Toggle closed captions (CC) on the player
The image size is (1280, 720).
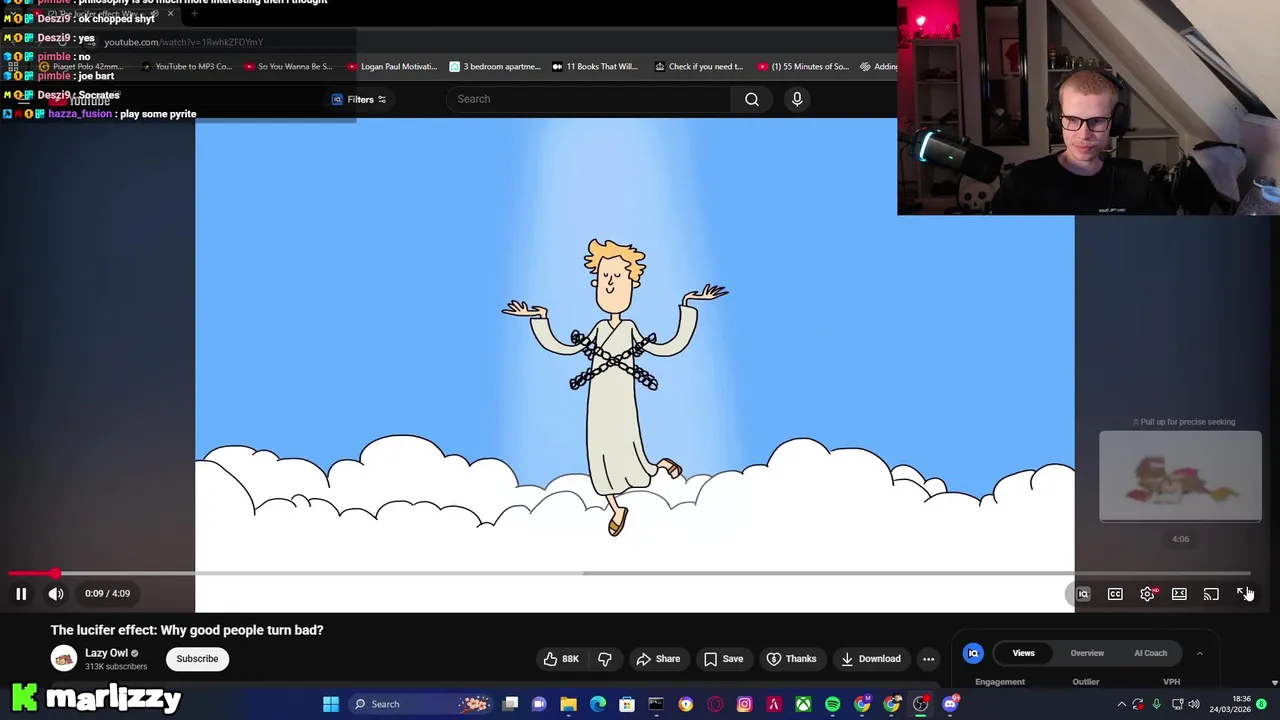[1115, 594]
